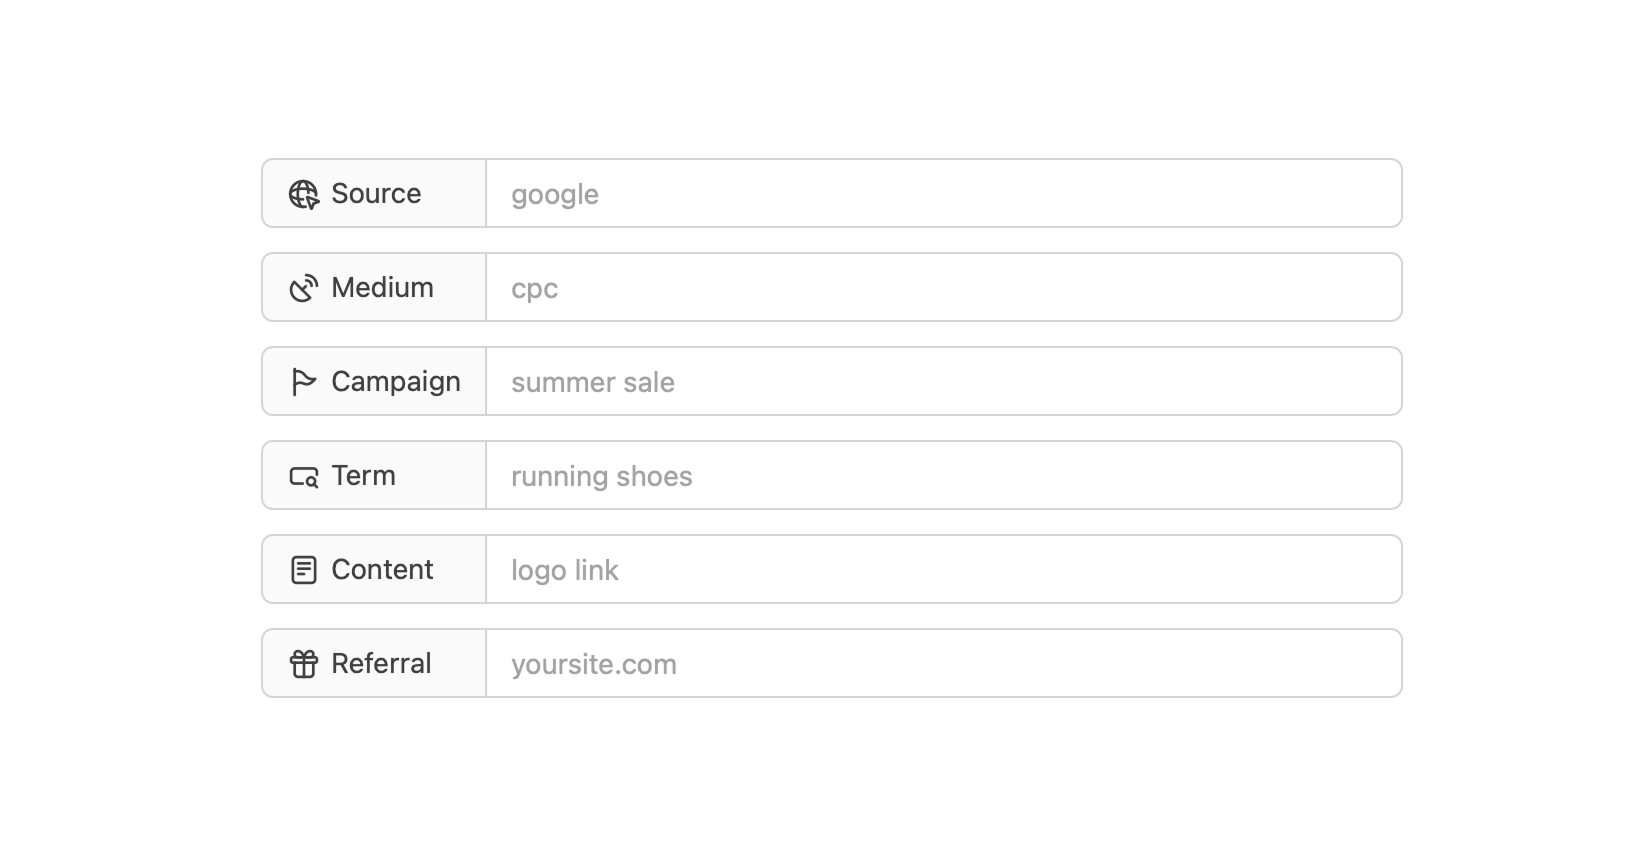Click the Referral label text
The image size is (1640, 854).
pos(381,664)
